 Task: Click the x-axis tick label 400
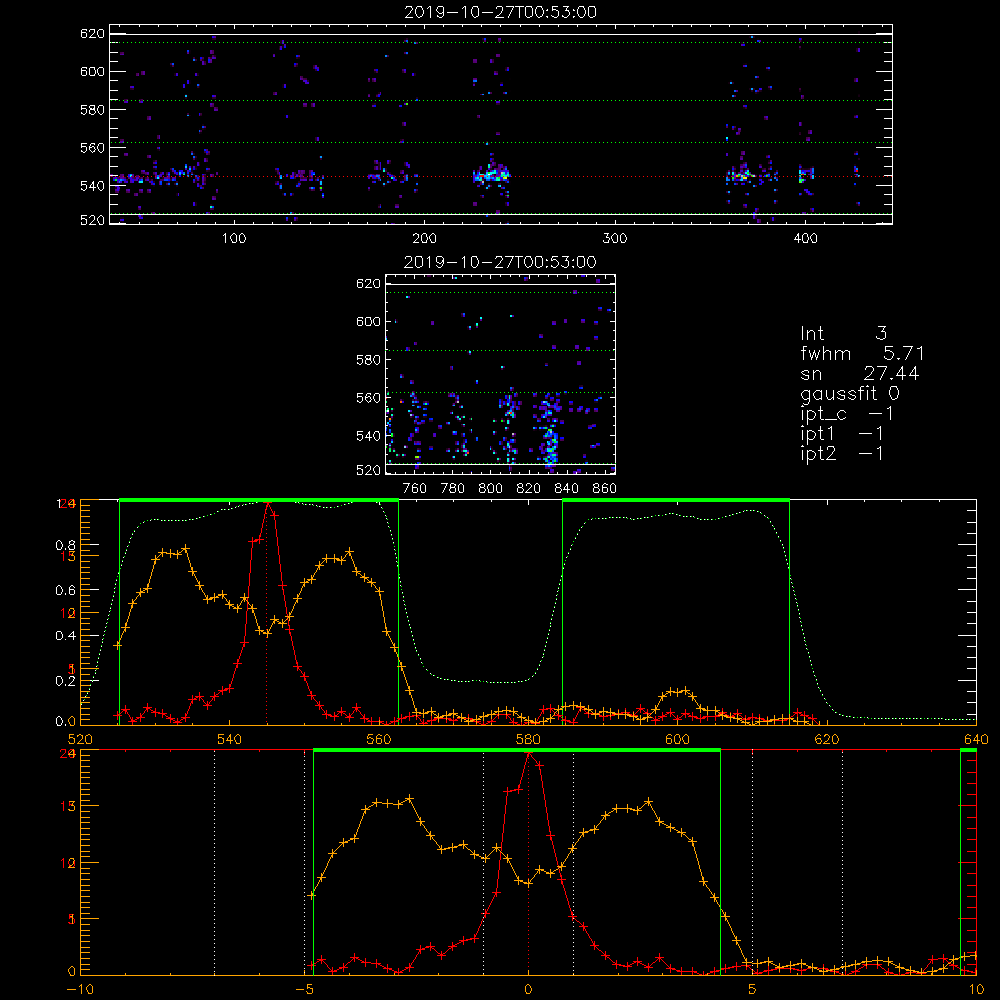(805, 239)
